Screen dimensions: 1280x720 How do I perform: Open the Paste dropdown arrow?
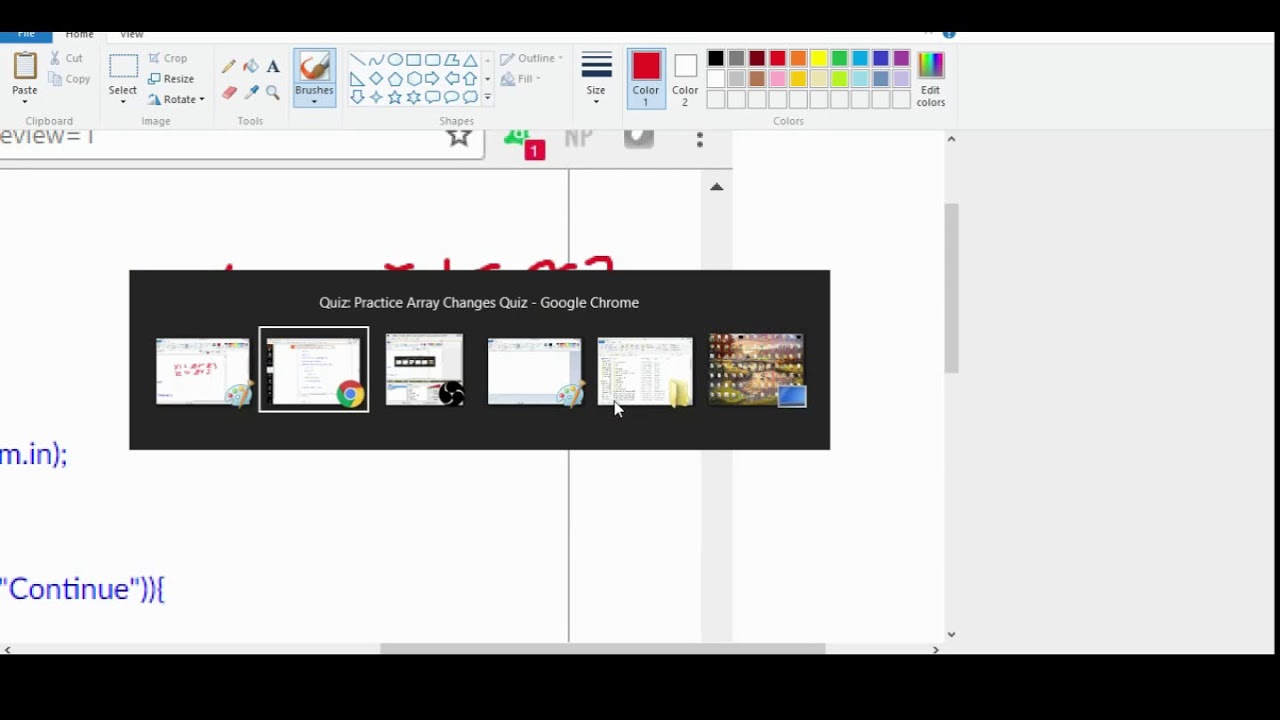[25, 101]
